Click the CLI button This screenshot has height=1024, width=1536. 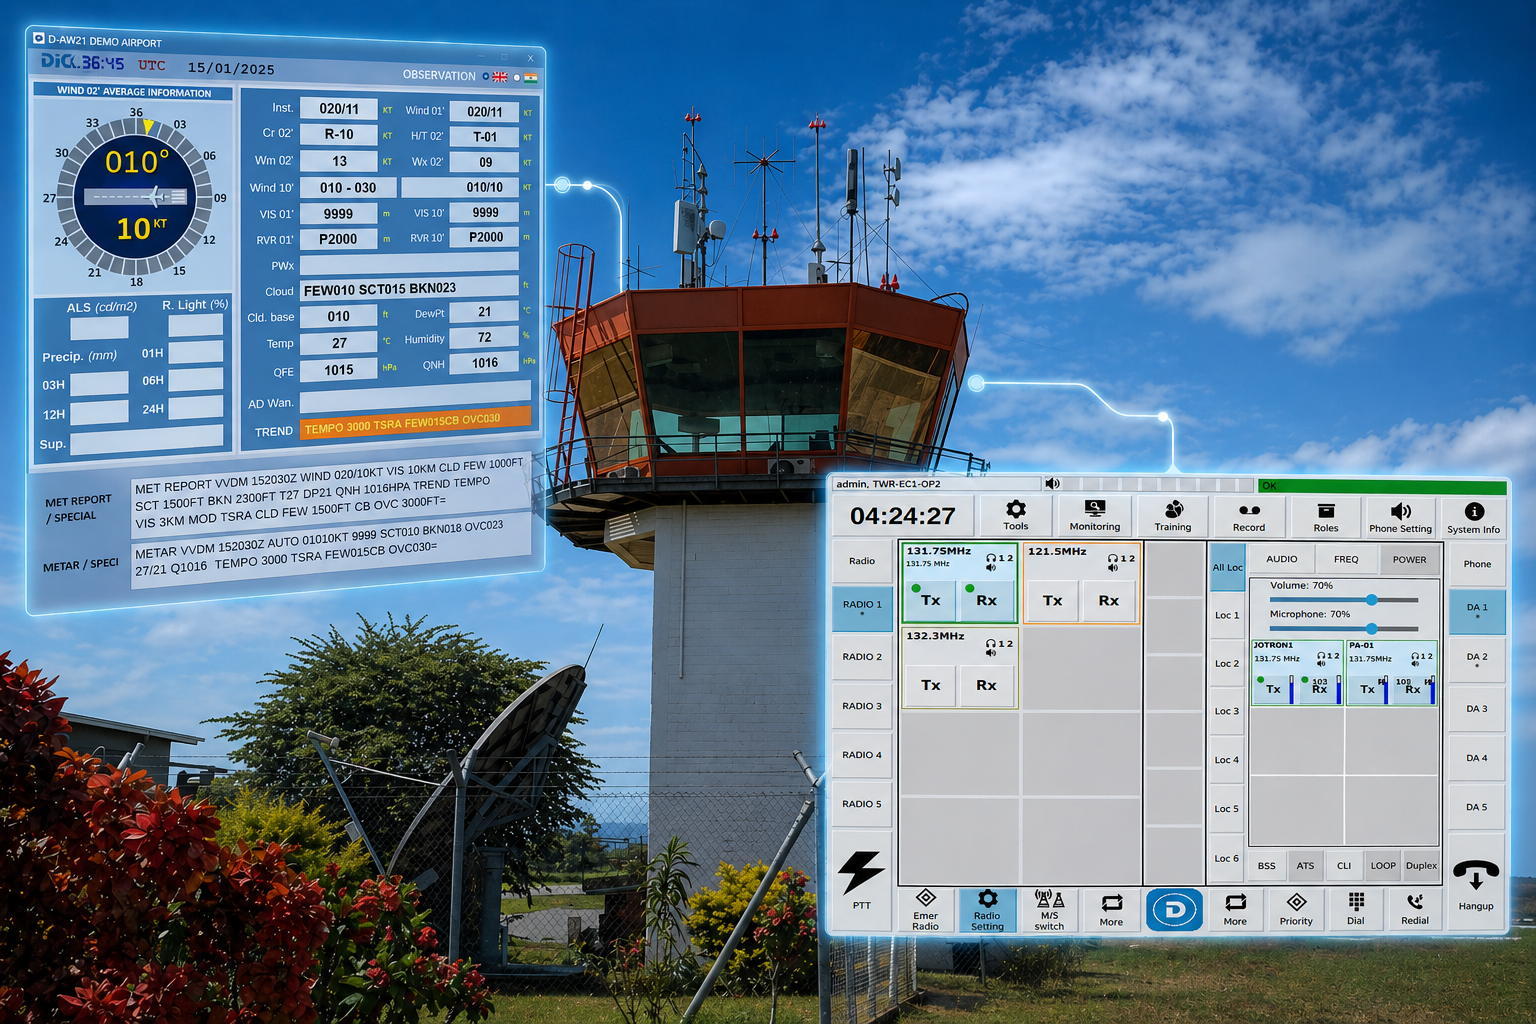pyautogui.click(x=1343, y=866)
